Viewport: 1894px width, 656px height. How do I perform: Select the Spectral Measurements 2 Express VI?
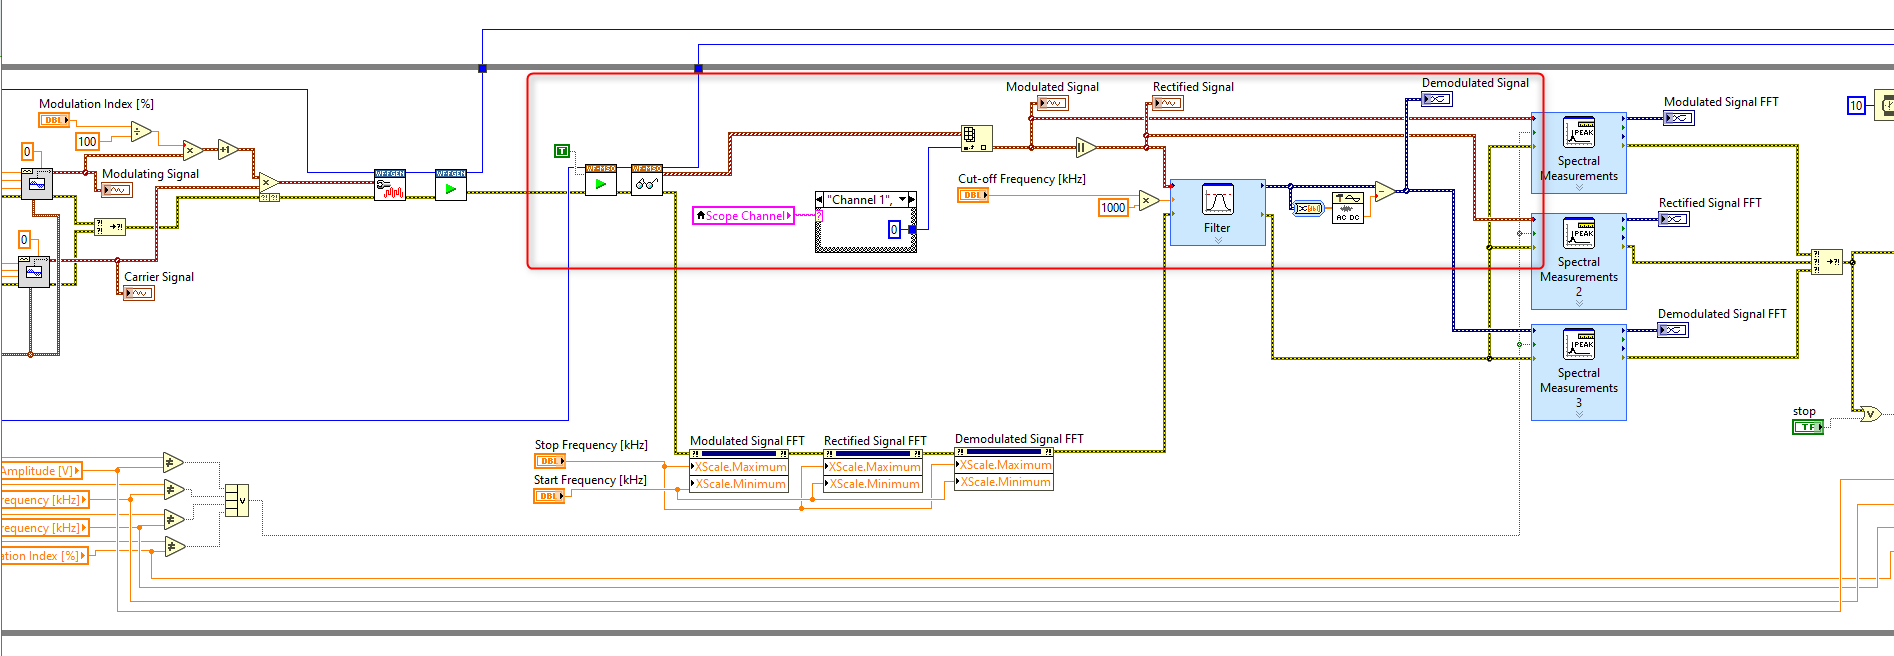pyautogui.click(x=1579, y=261)
